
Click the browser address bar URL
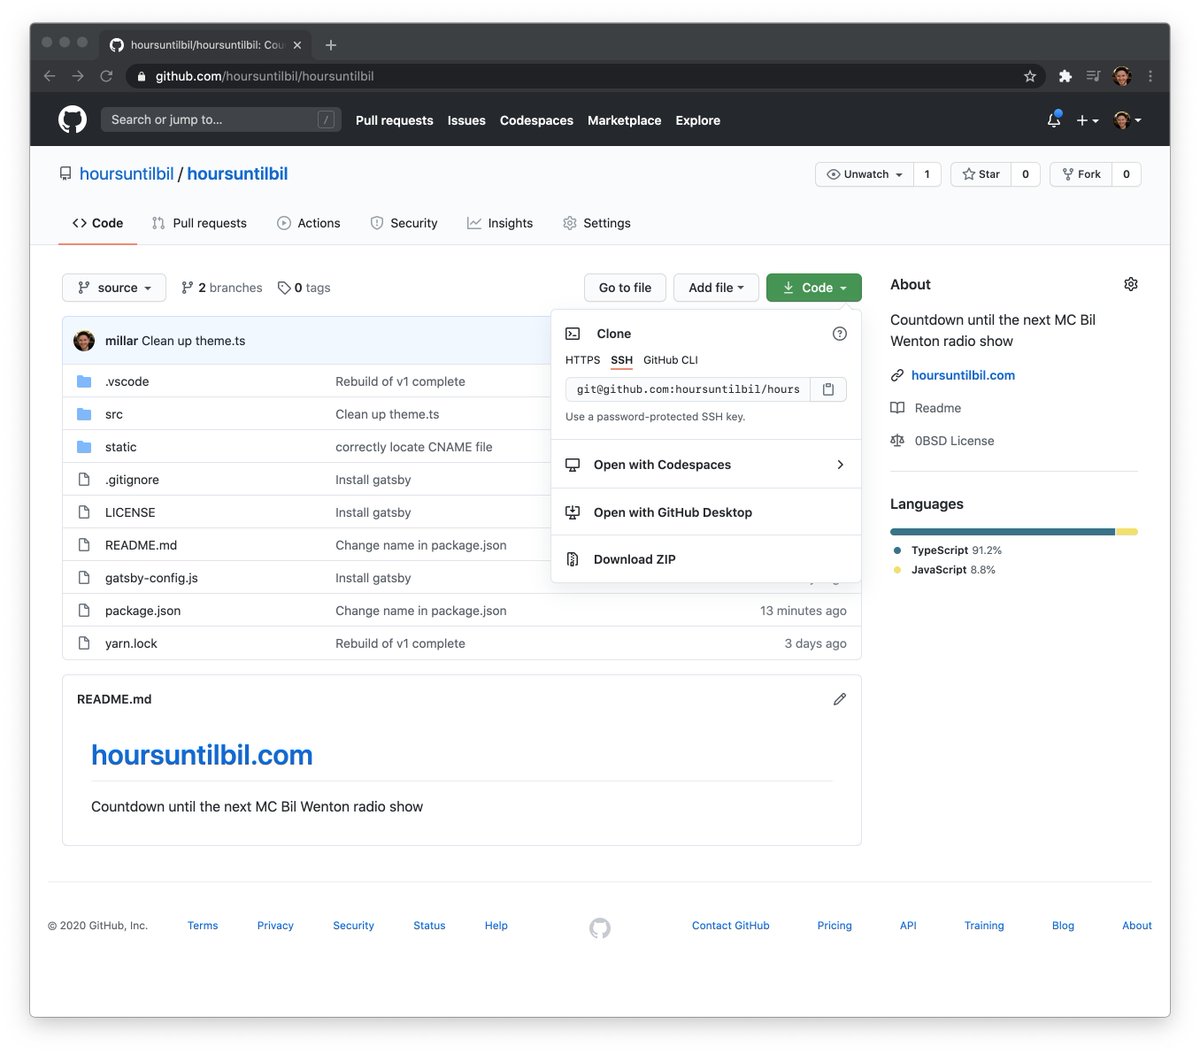pos(265,76)
